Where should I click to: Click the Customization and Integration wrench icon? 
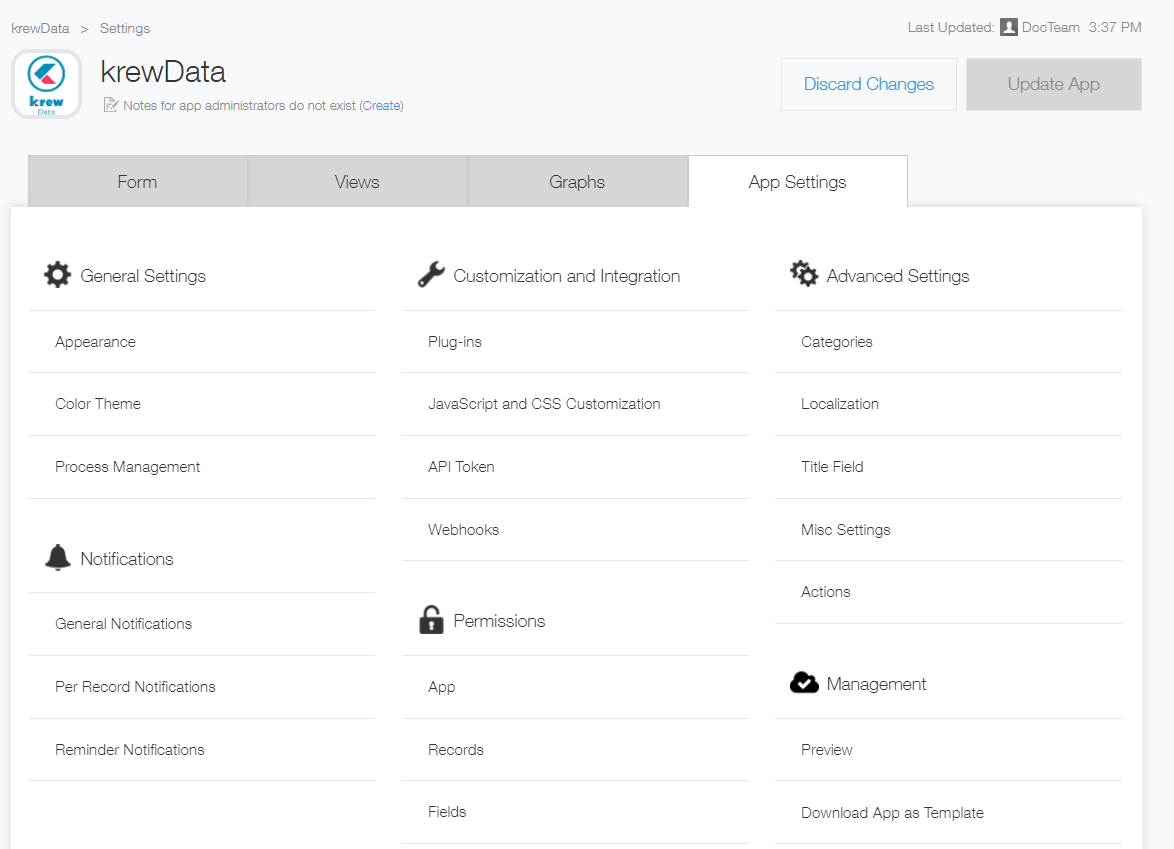[x=431, y=275]
